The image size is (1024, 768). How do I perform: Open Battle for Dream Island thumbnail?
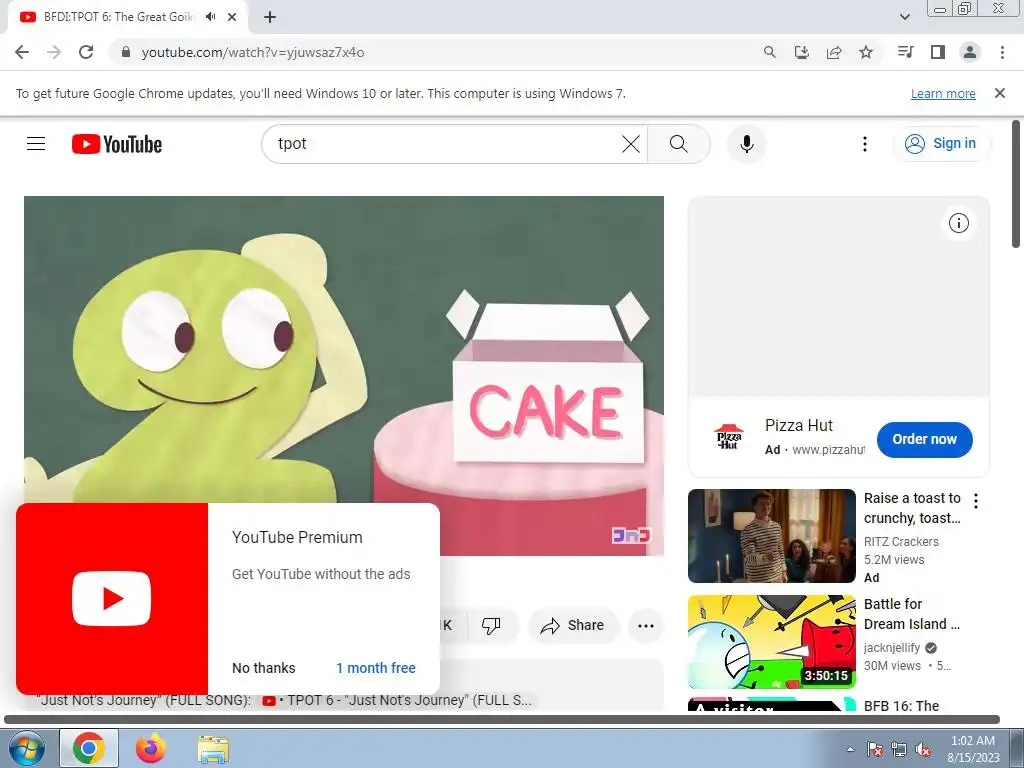pyautogui.click(x=771, y=641)
